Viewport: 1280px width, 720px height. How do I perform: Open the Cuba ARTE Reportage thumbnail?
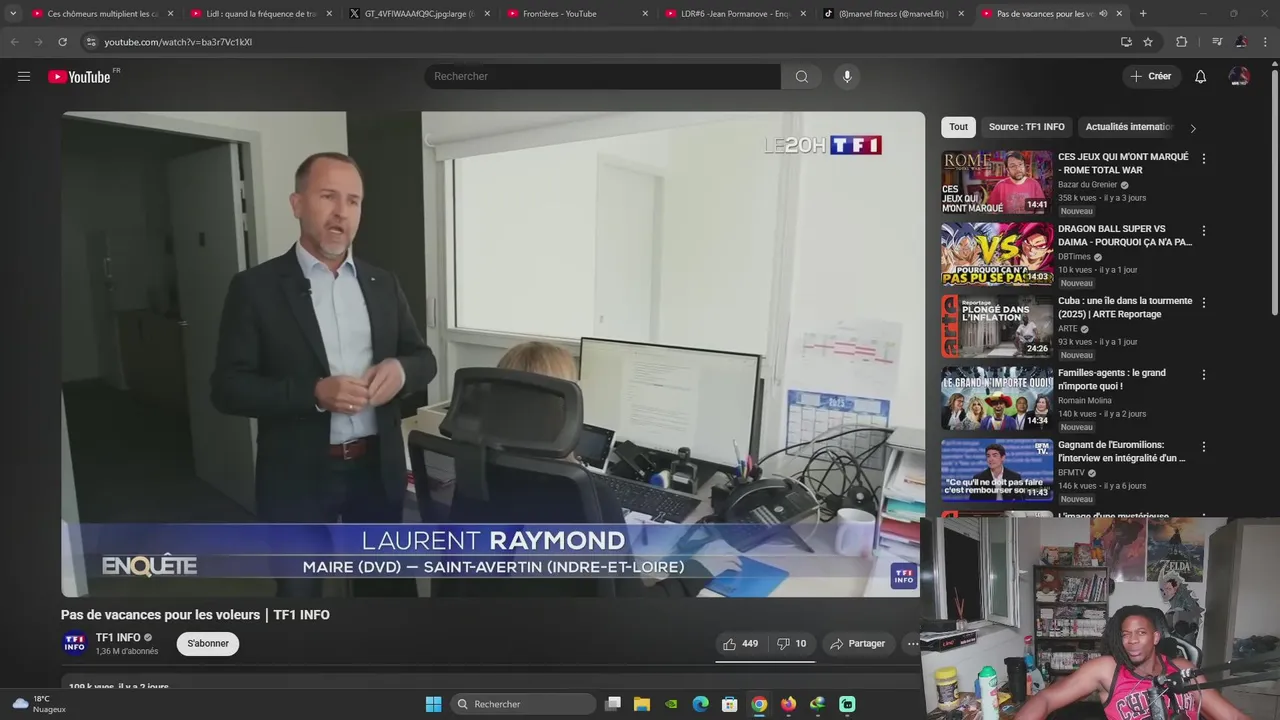coord(997,326)
